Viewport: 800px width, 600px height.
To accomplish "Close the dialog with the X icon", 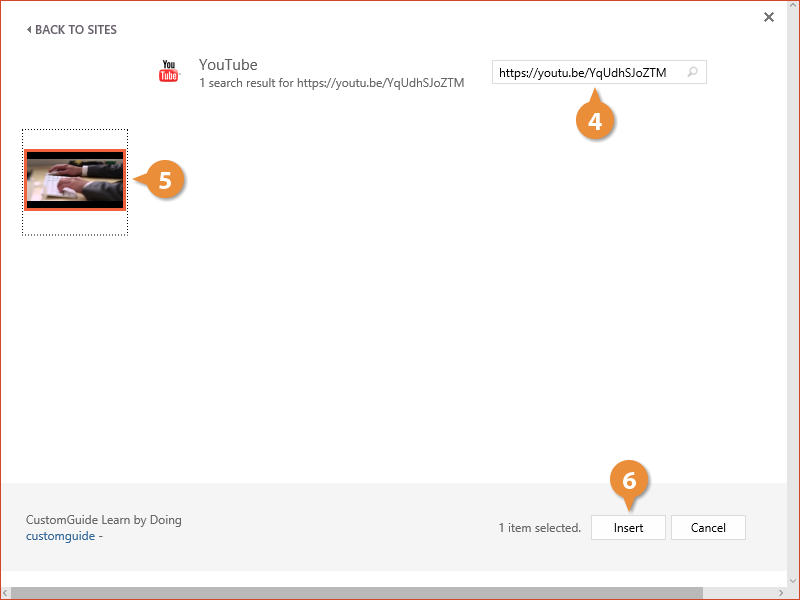I will pos(769,17).
